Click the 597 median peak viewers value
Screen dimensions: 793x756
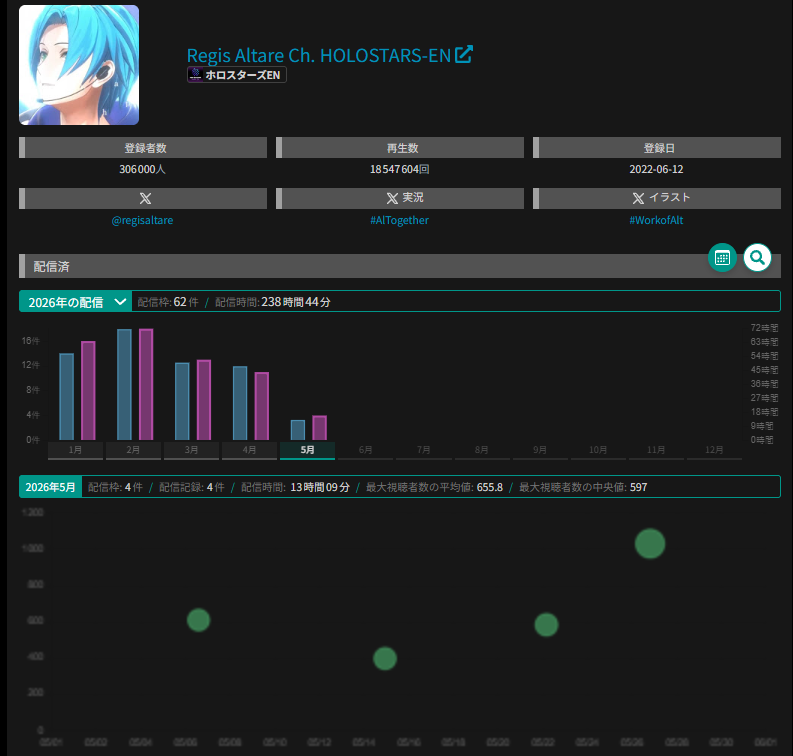click(639, 487)
